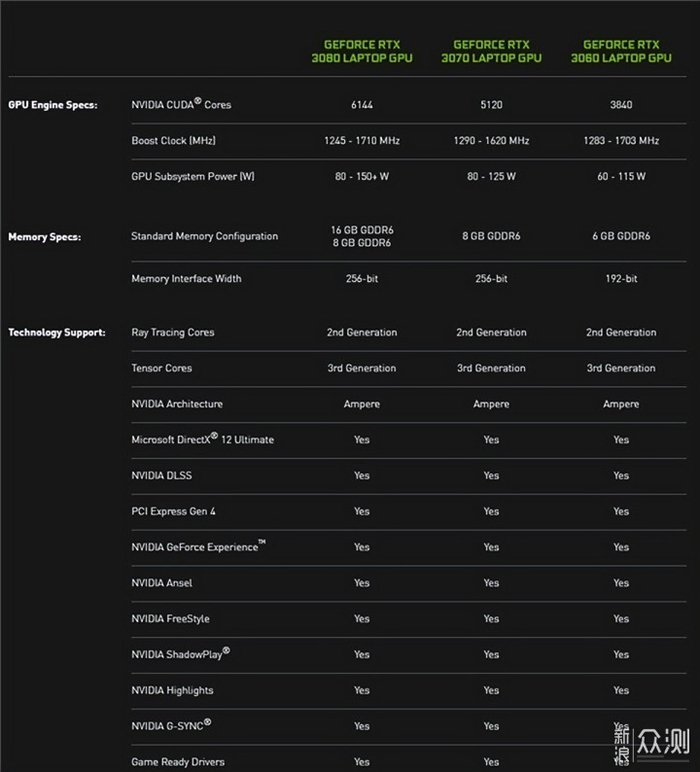700x772 pixels.
Task: Click the 6144 CUDA cores value
Action: coord(361,105)
